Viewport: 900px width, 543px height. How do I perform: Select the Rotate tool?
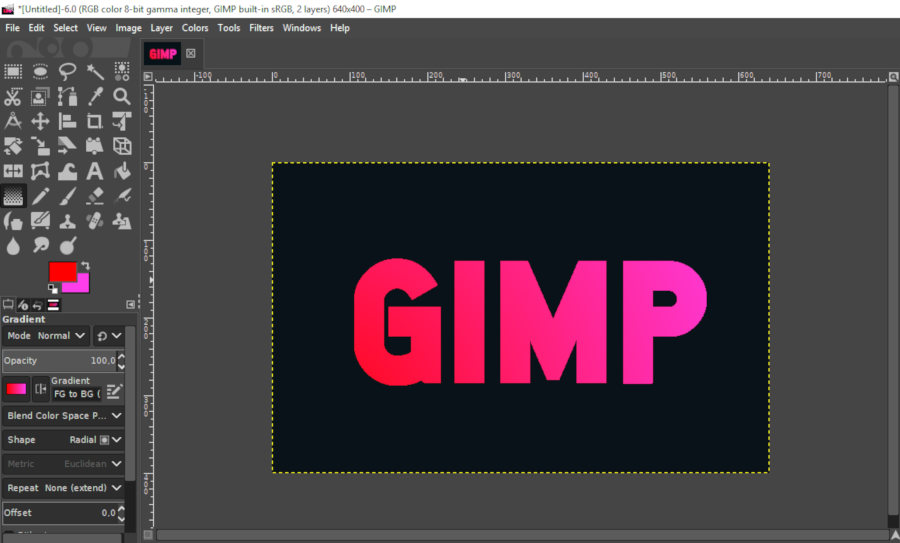click(13, 146)
